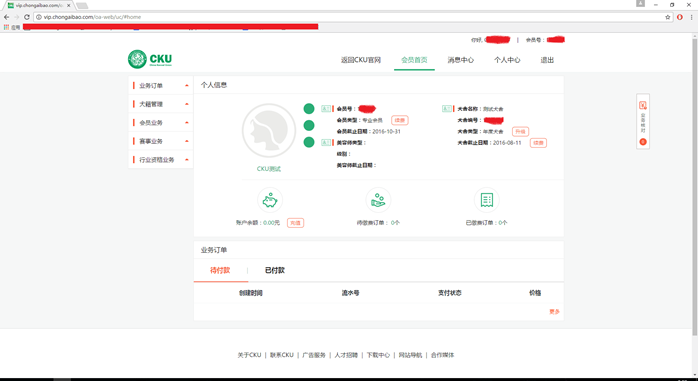Open the 广告服务 footer link

coord(314,355)
